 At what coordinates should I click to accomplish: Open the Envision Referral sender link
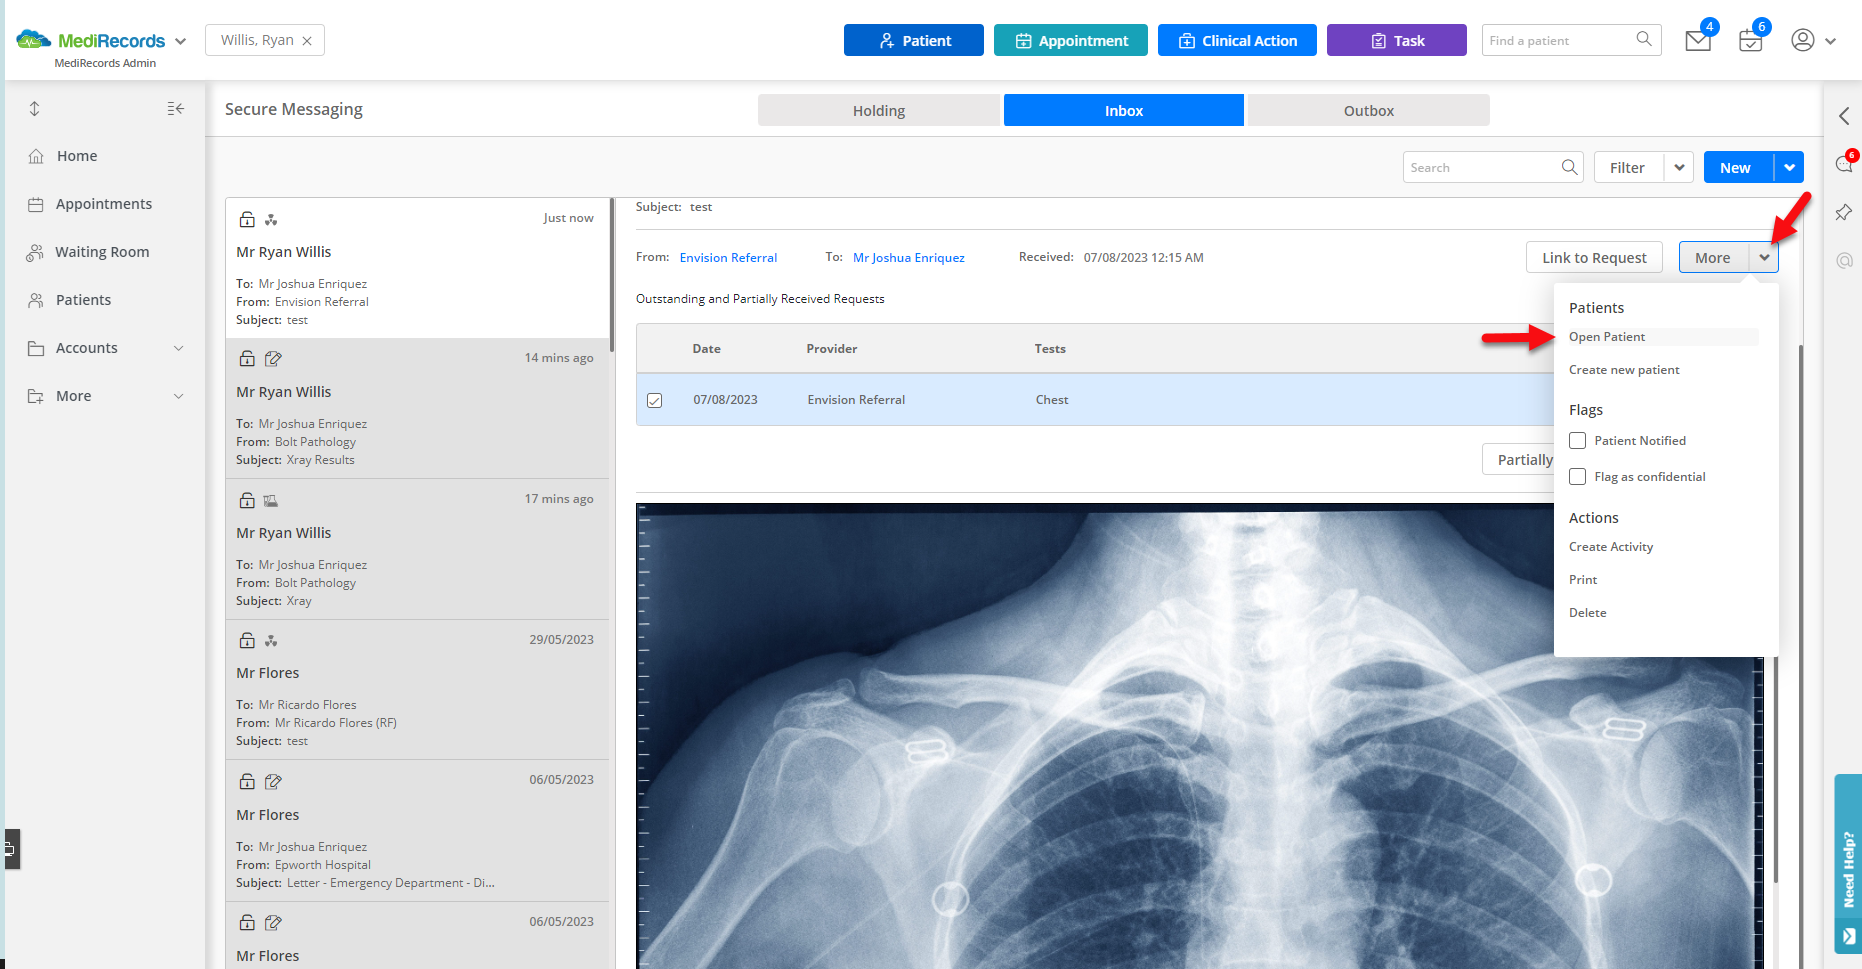(x=728, y=257)
